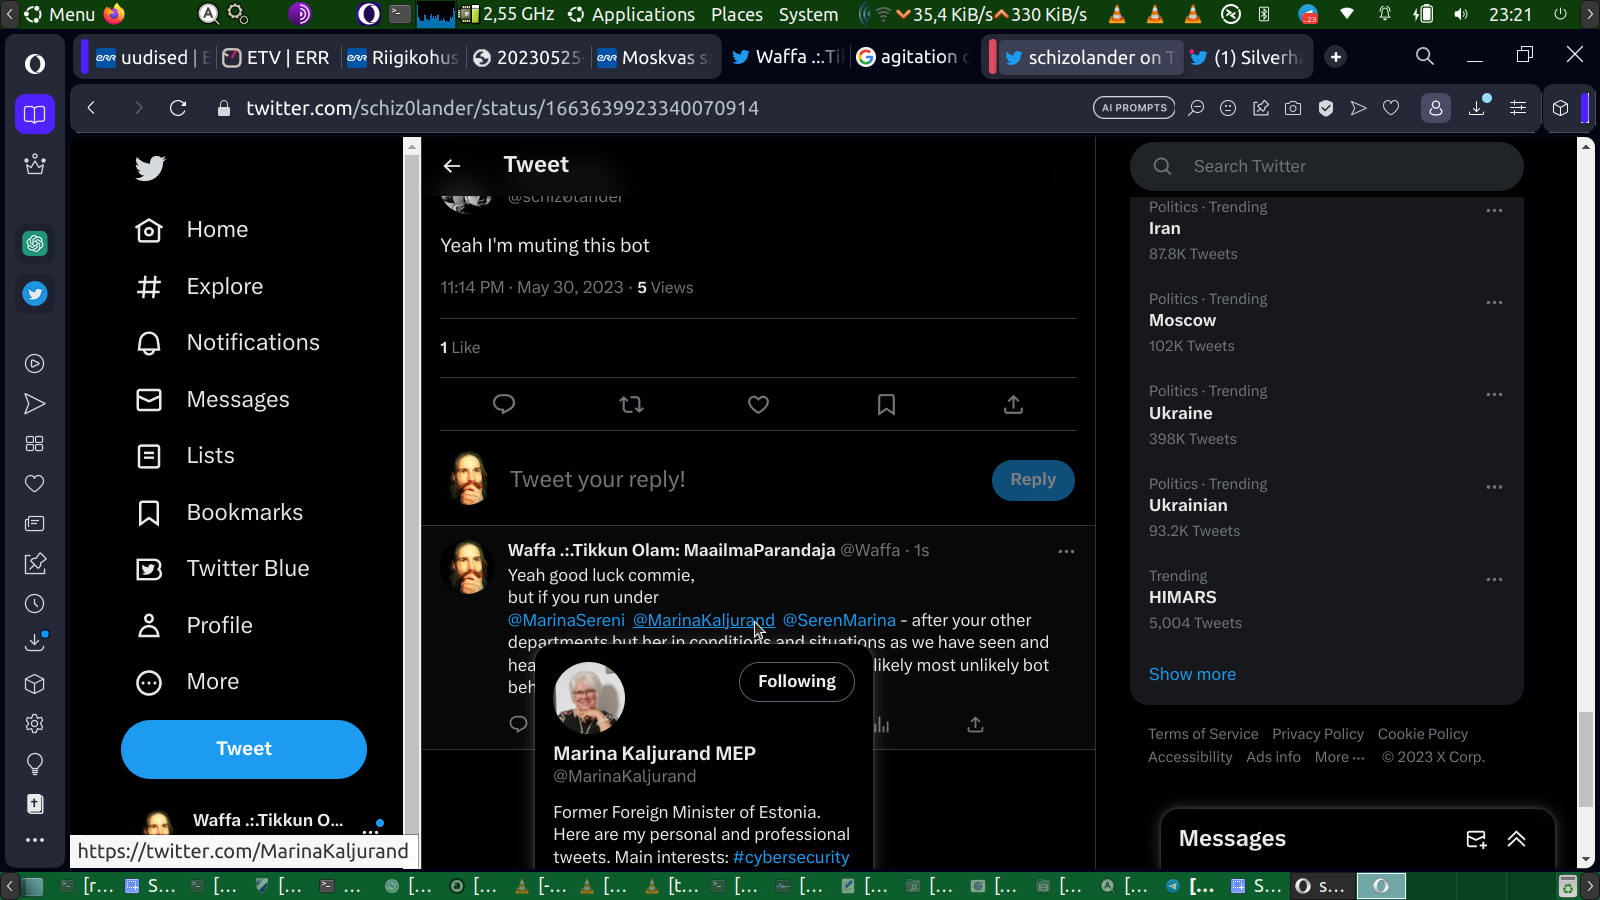Share the 'Yeah I'm muting this bot' tweet
This screenshot has height=900, width=1600.
[1013, 404]
